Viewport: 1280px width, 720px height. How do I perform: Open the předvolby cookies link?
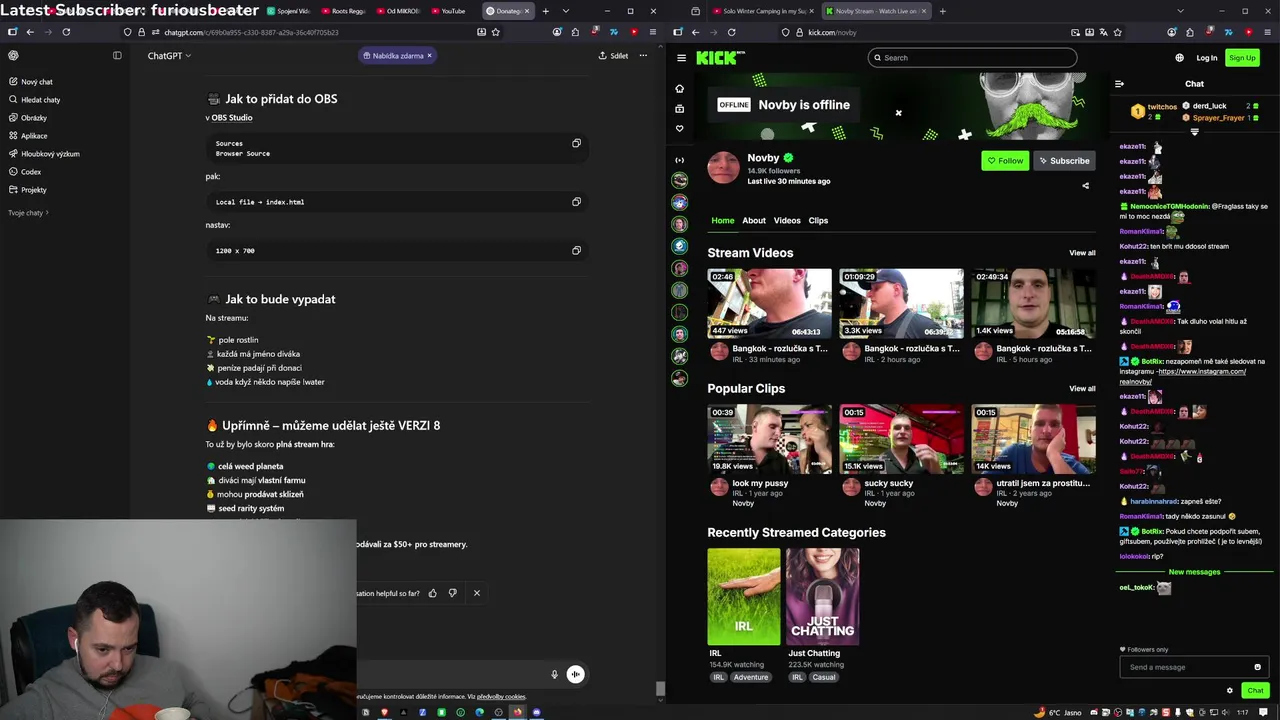click(501, 697)
